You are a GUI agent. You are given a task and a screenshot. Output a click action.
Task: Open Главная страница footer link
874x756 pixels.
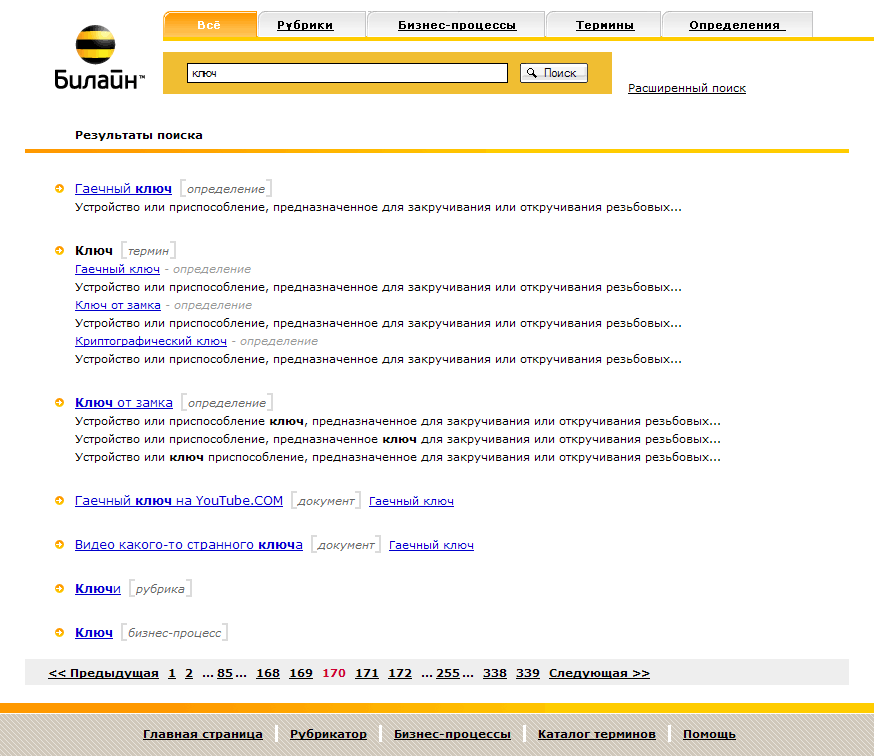point(202,734)
